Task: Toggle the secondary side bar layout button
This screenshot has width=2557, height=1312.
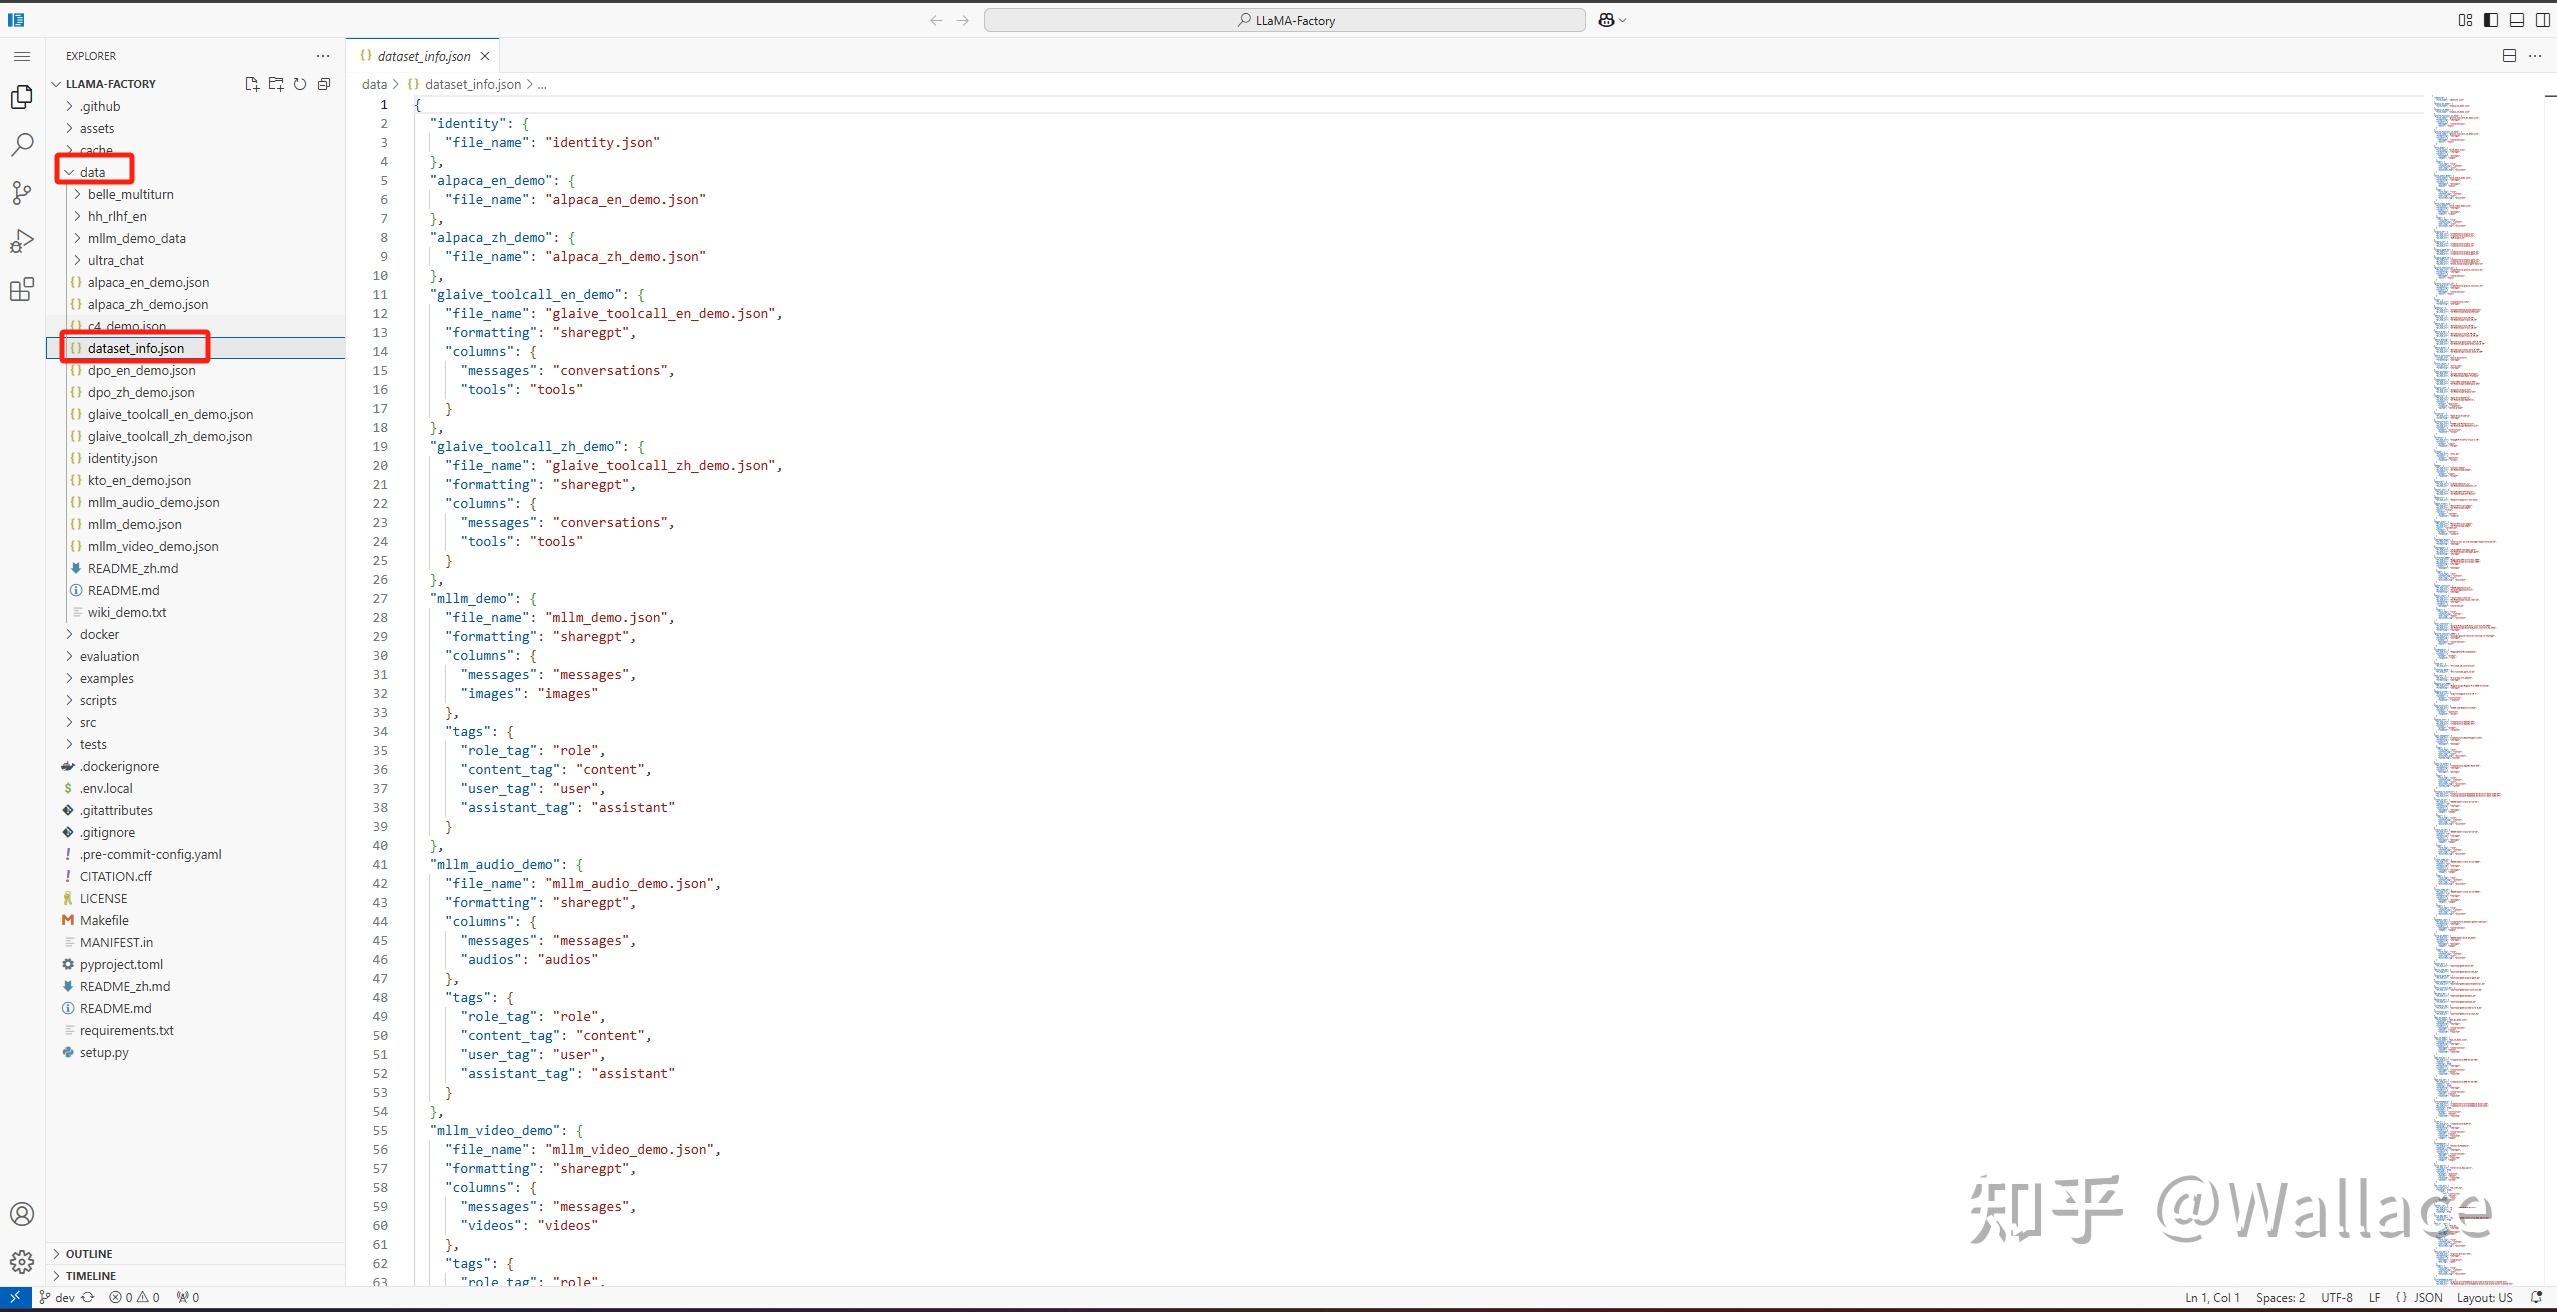Action: (x=2542, y=20)
